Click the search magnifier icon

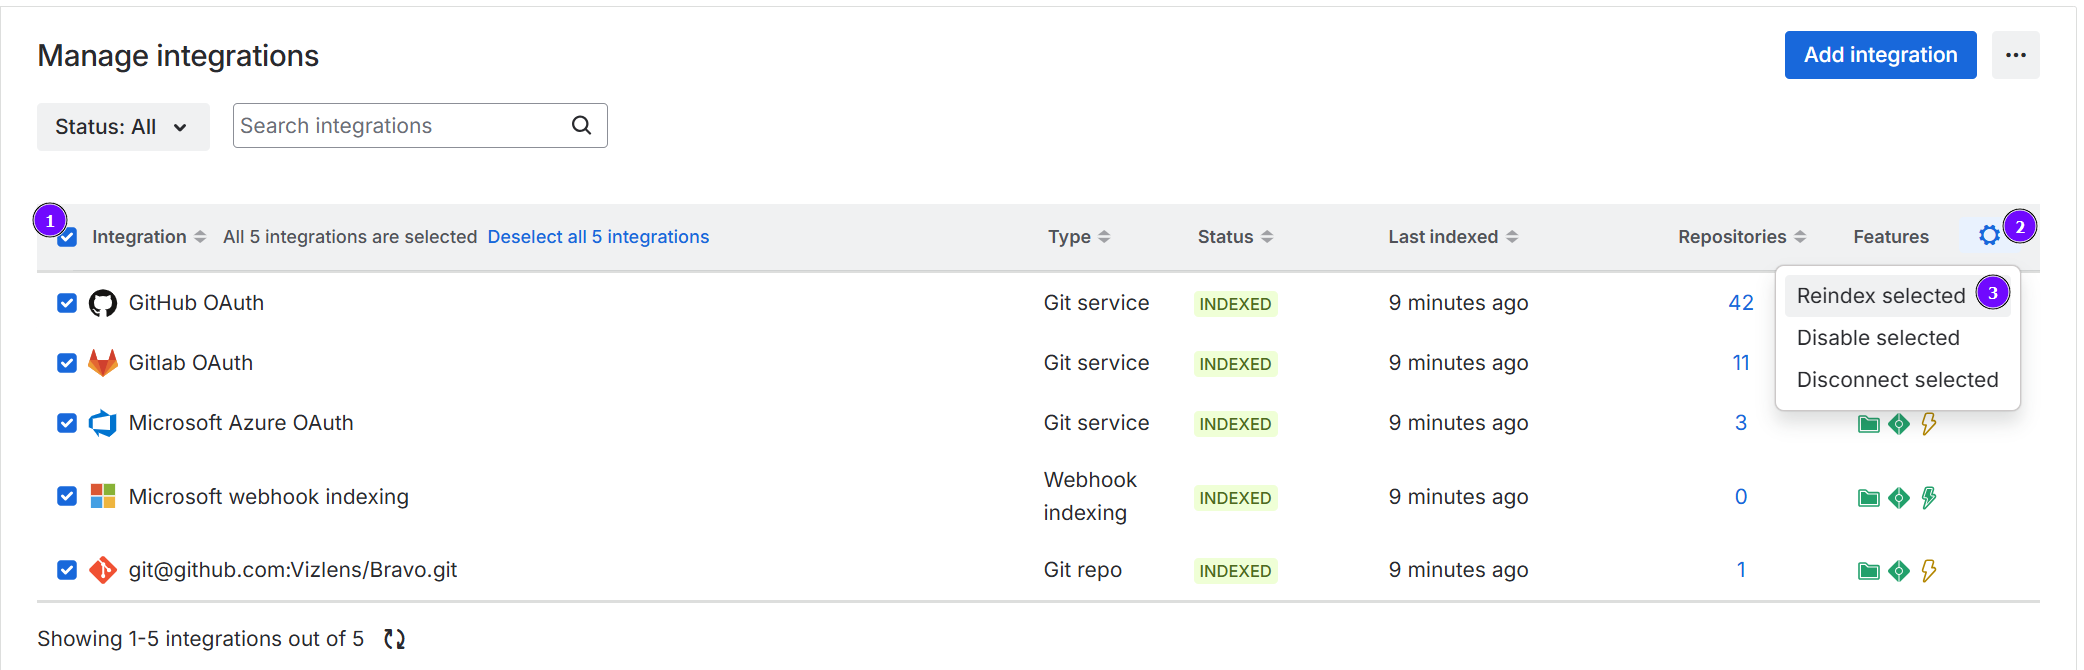tap(581, 126)
